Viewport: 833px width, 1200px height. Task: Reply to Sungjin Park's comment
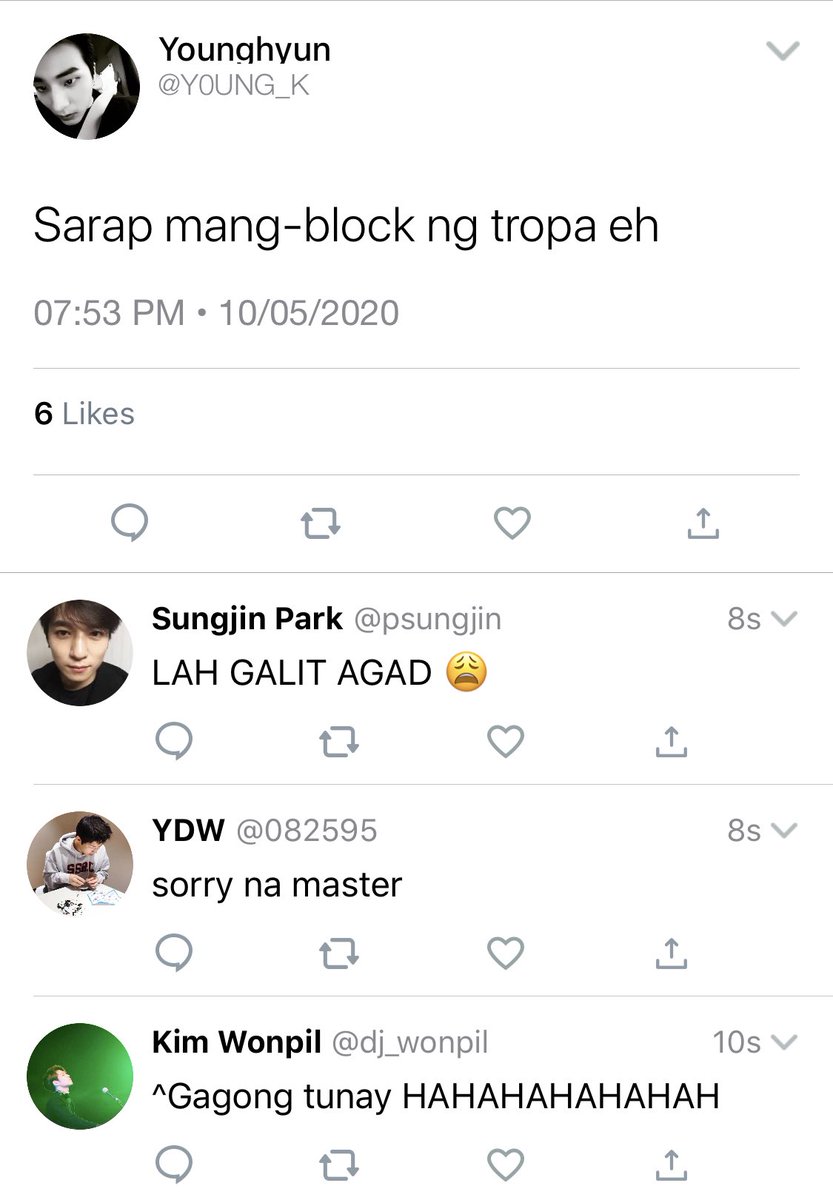click(175, 741)
